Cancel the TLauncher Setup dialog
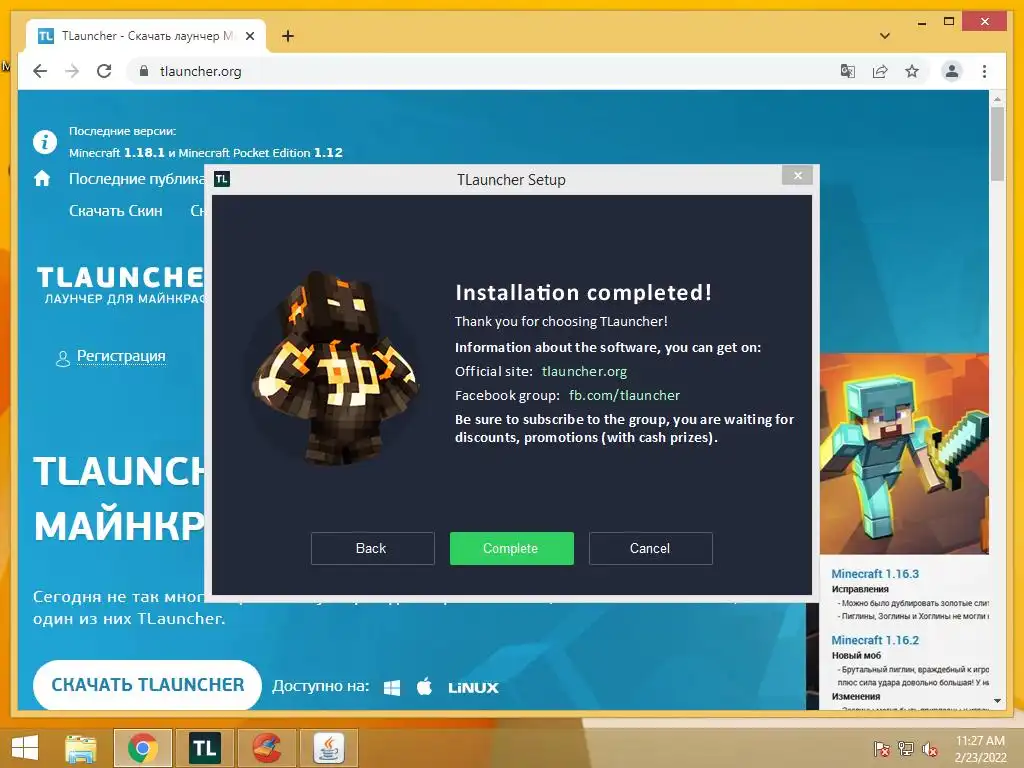 650,548
